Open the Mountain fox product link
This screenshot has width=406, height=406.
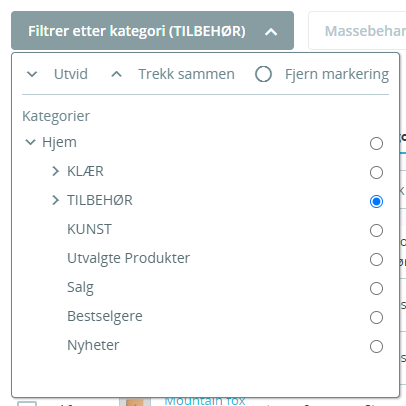205,401
